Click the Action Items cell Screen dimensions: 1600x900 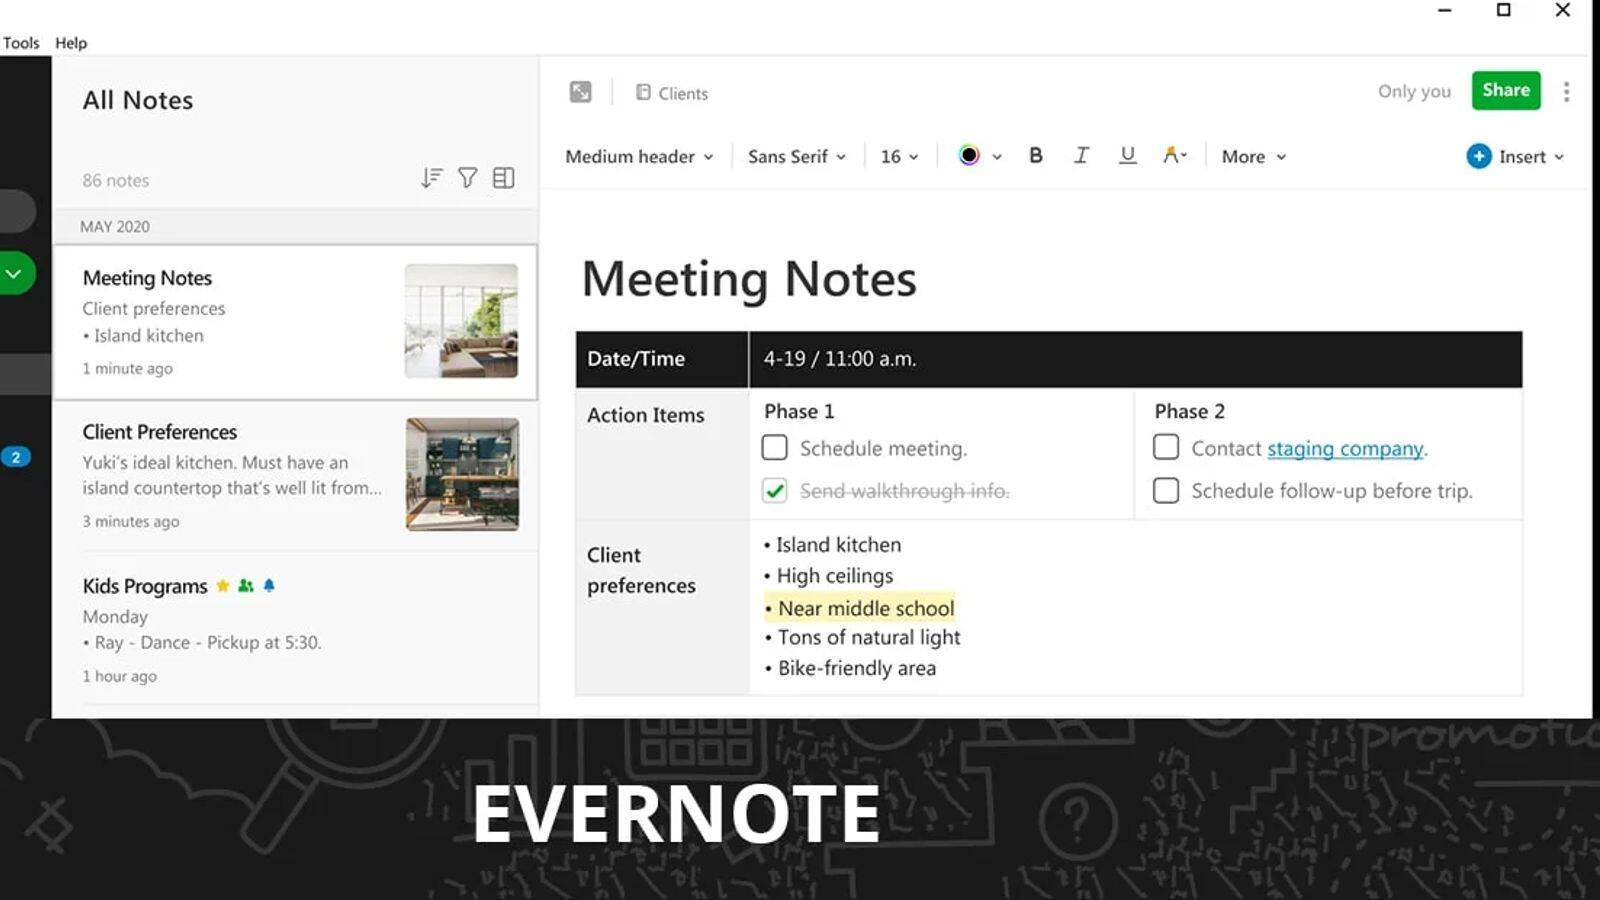(x=662, y=454)
